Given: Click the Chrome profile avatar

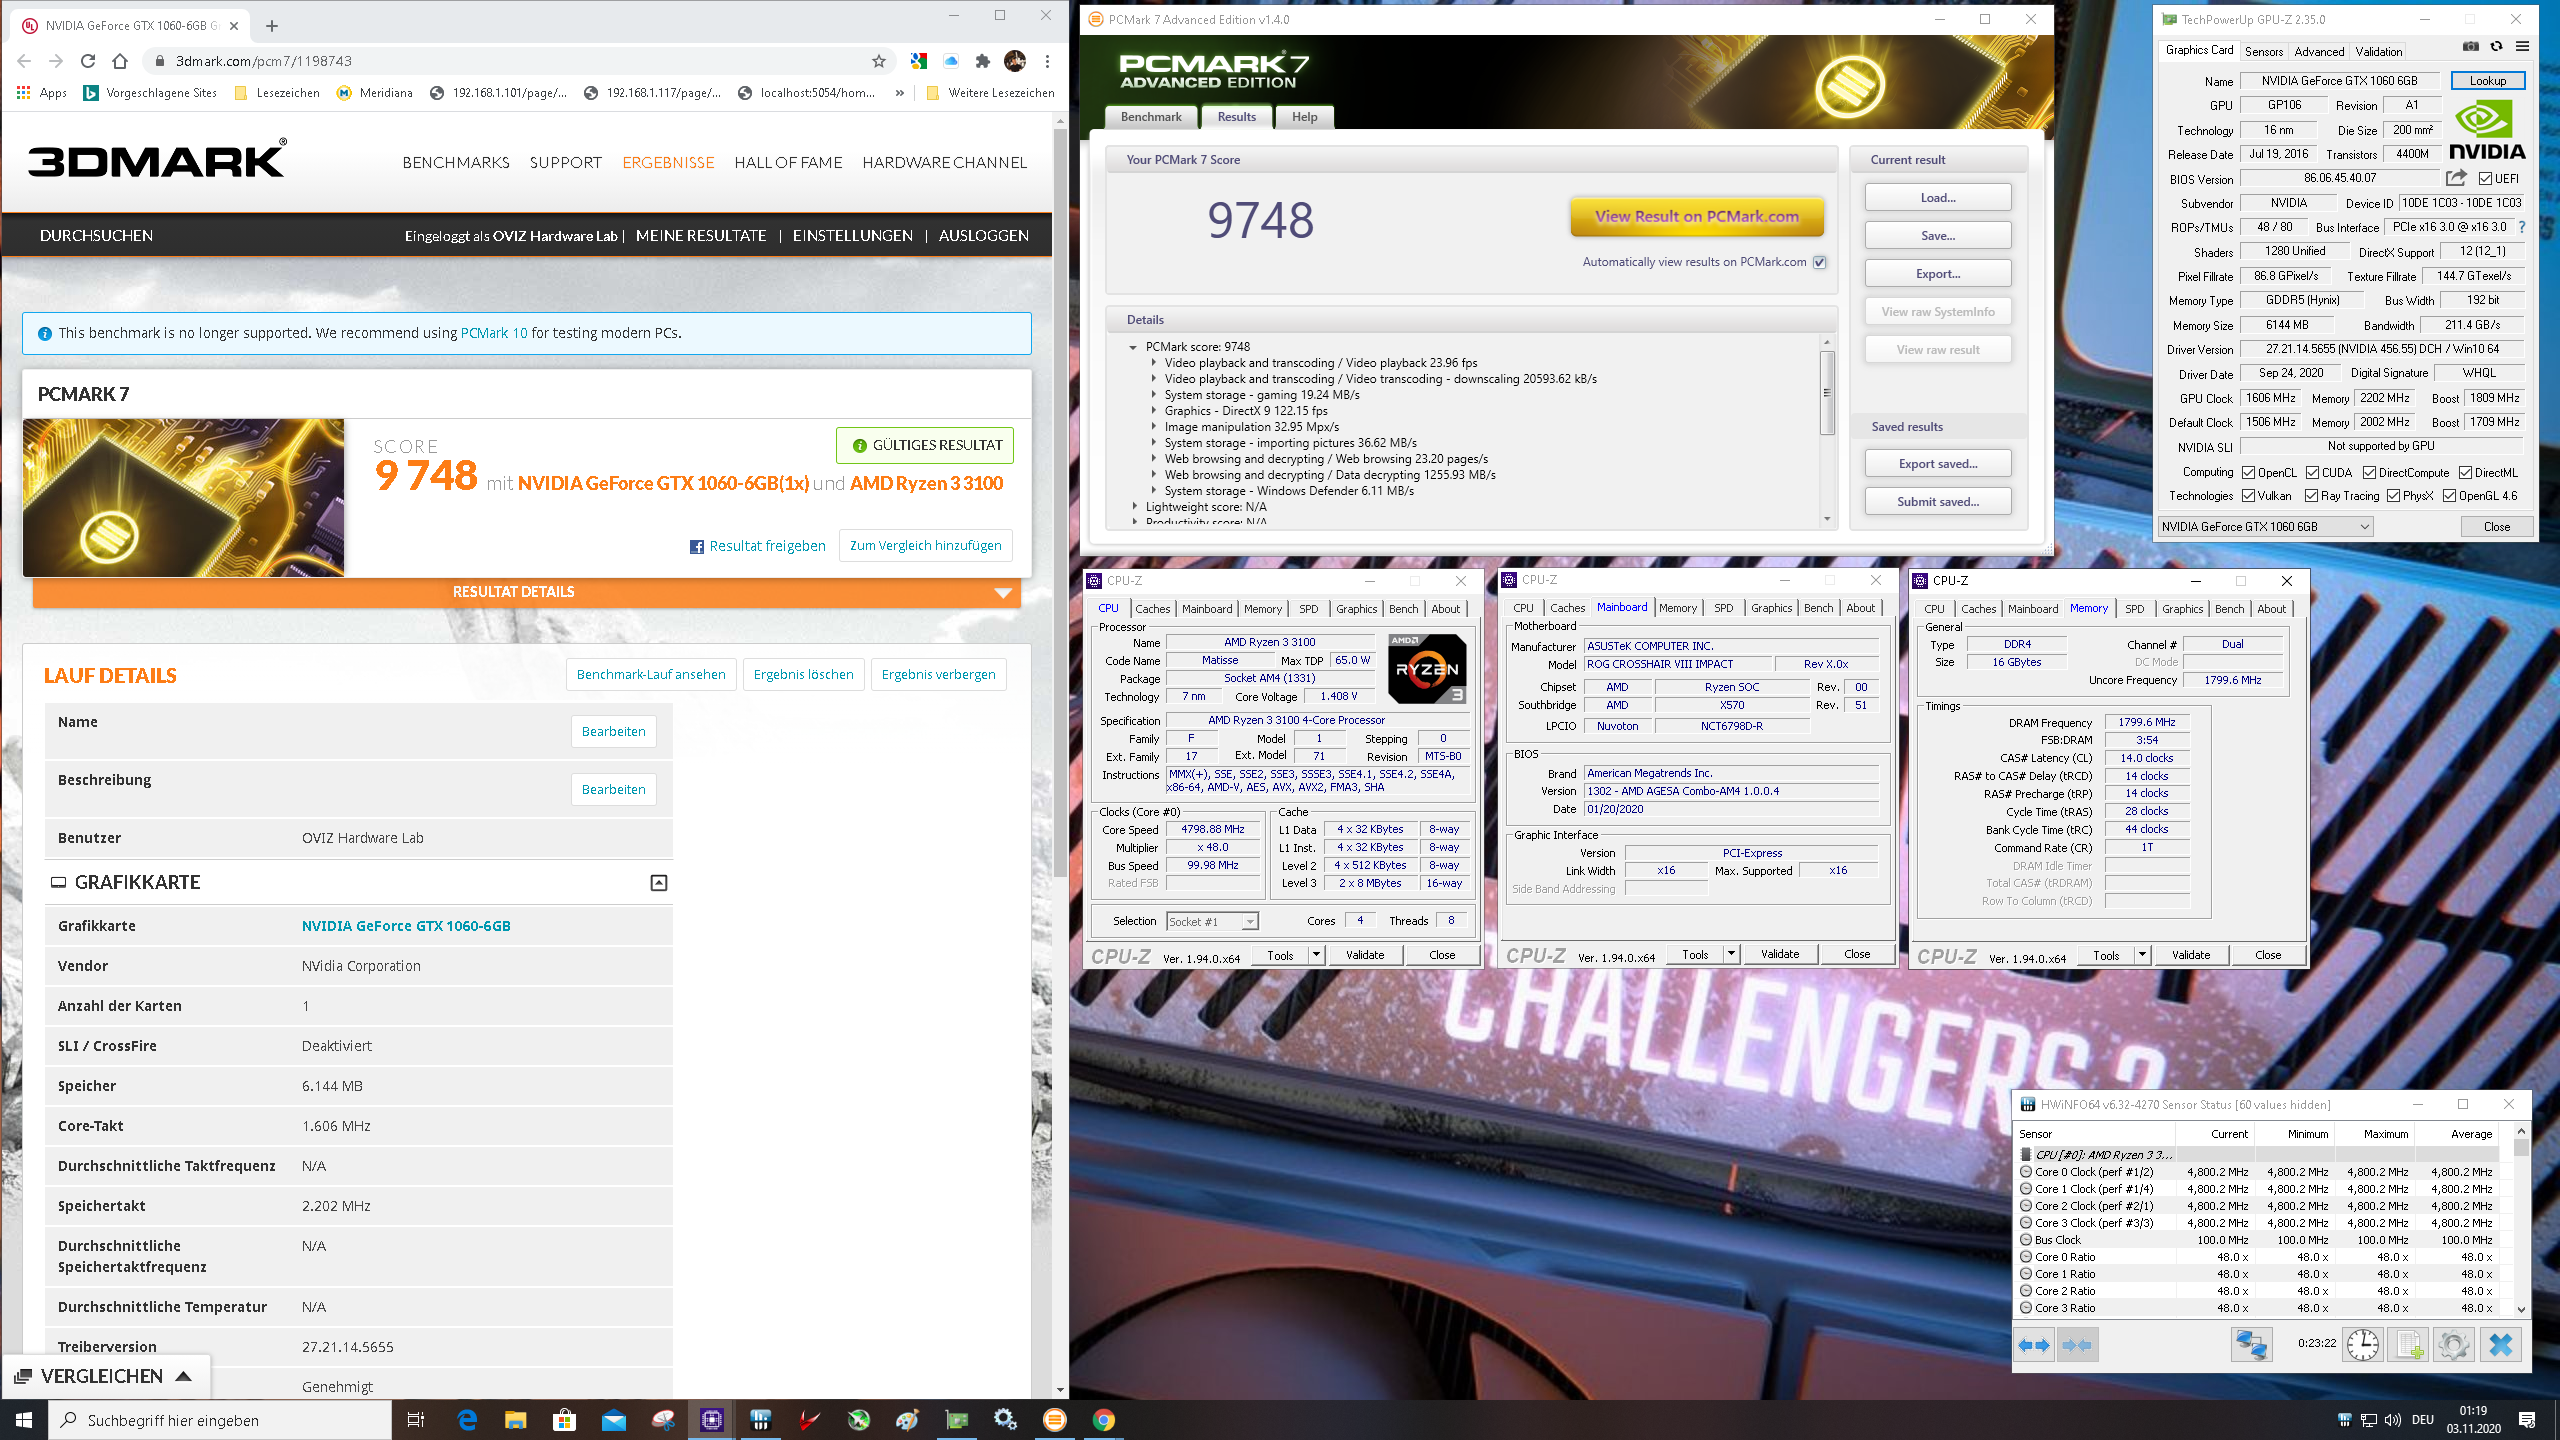Looking at the screenshot, I should 1015,61.
